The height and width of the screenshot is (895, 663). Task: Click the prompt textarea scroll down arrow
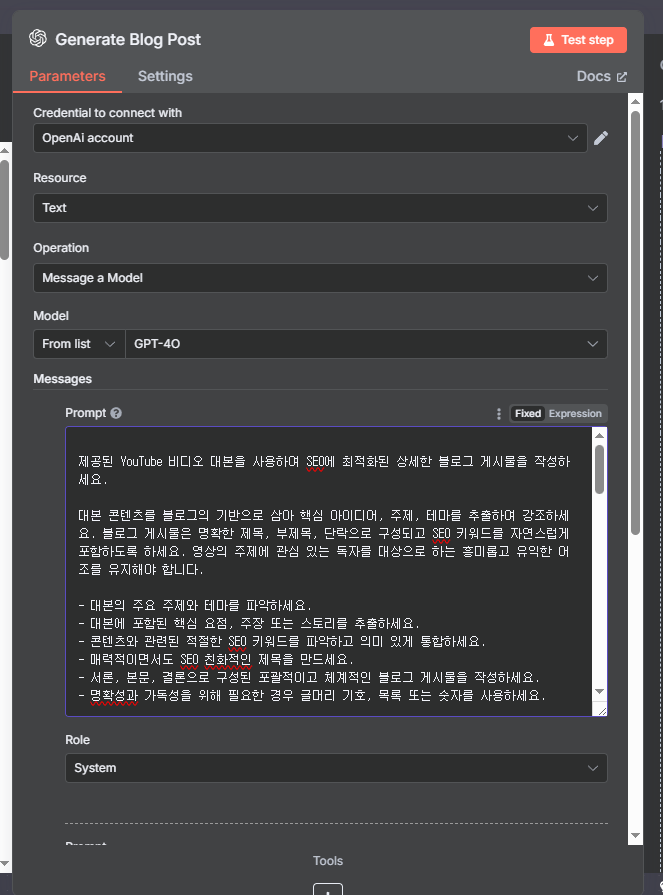click(x=599, y=691)
